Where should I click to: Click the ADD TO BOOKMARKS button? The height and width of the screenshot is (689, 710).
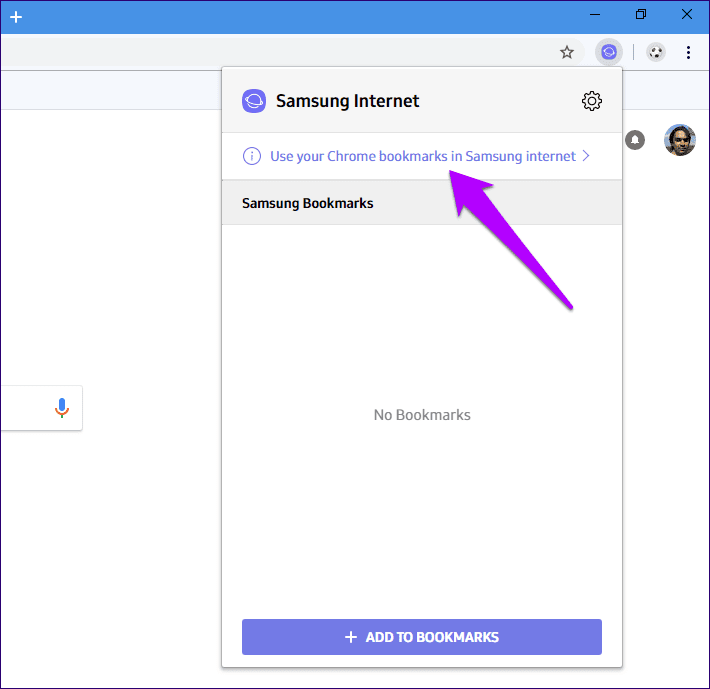click(x=422, y=636)
